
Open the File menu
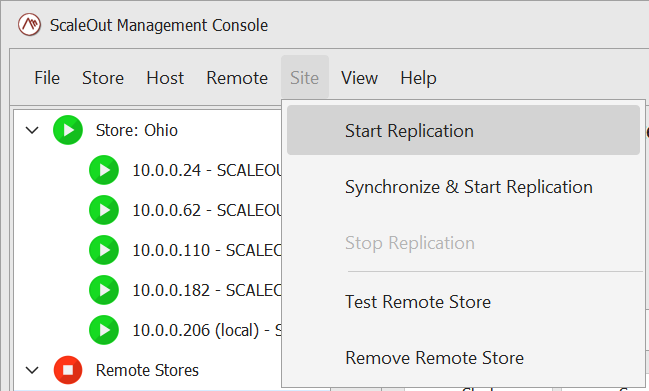pyautogui.click(x=47, y=78)
